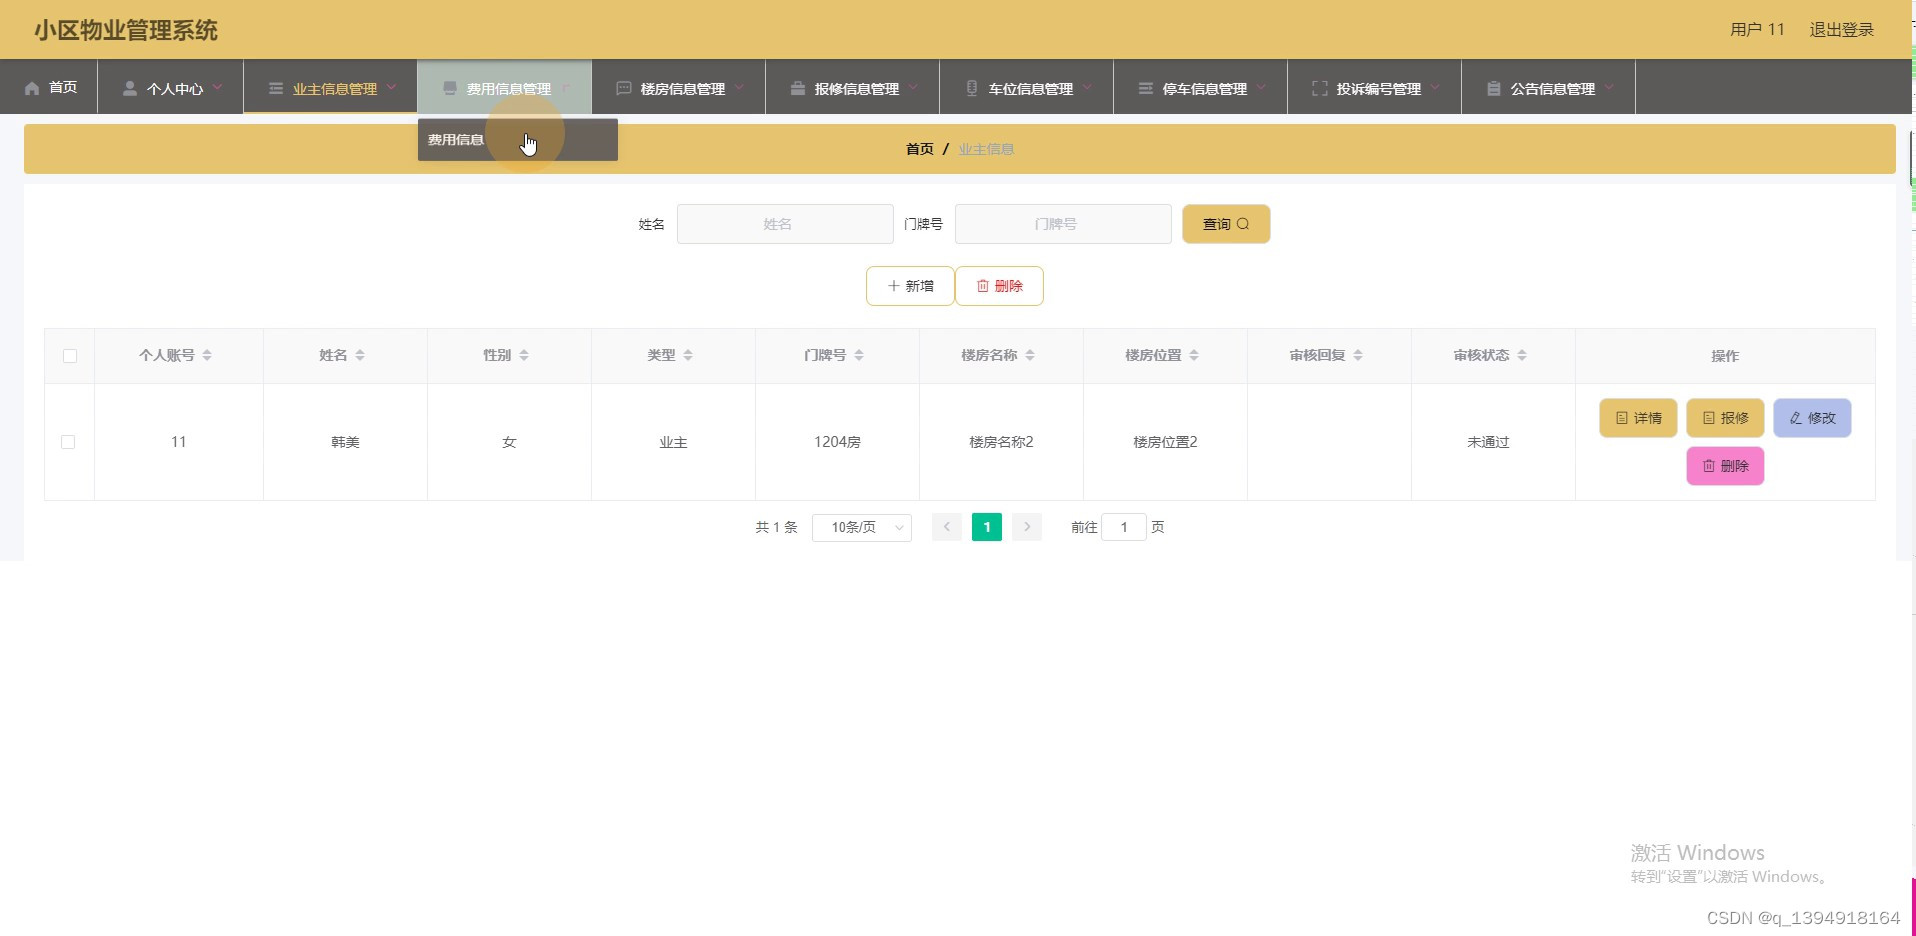Click the 1204房 table cell
The width and height of the screenshot is (1916, 936).
tap(837, 442)
